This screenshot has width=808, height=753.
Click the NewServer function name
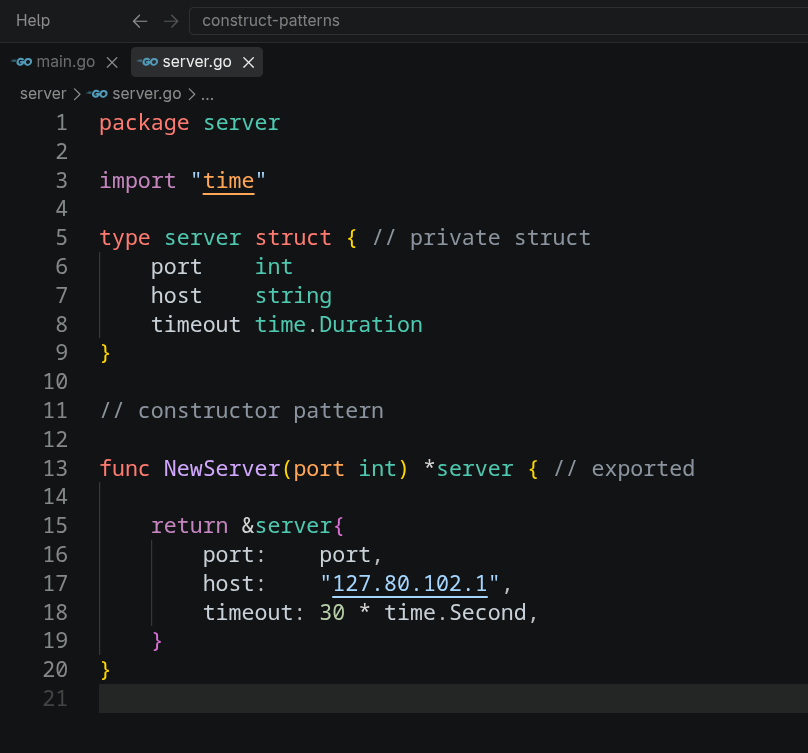(222, 468)
